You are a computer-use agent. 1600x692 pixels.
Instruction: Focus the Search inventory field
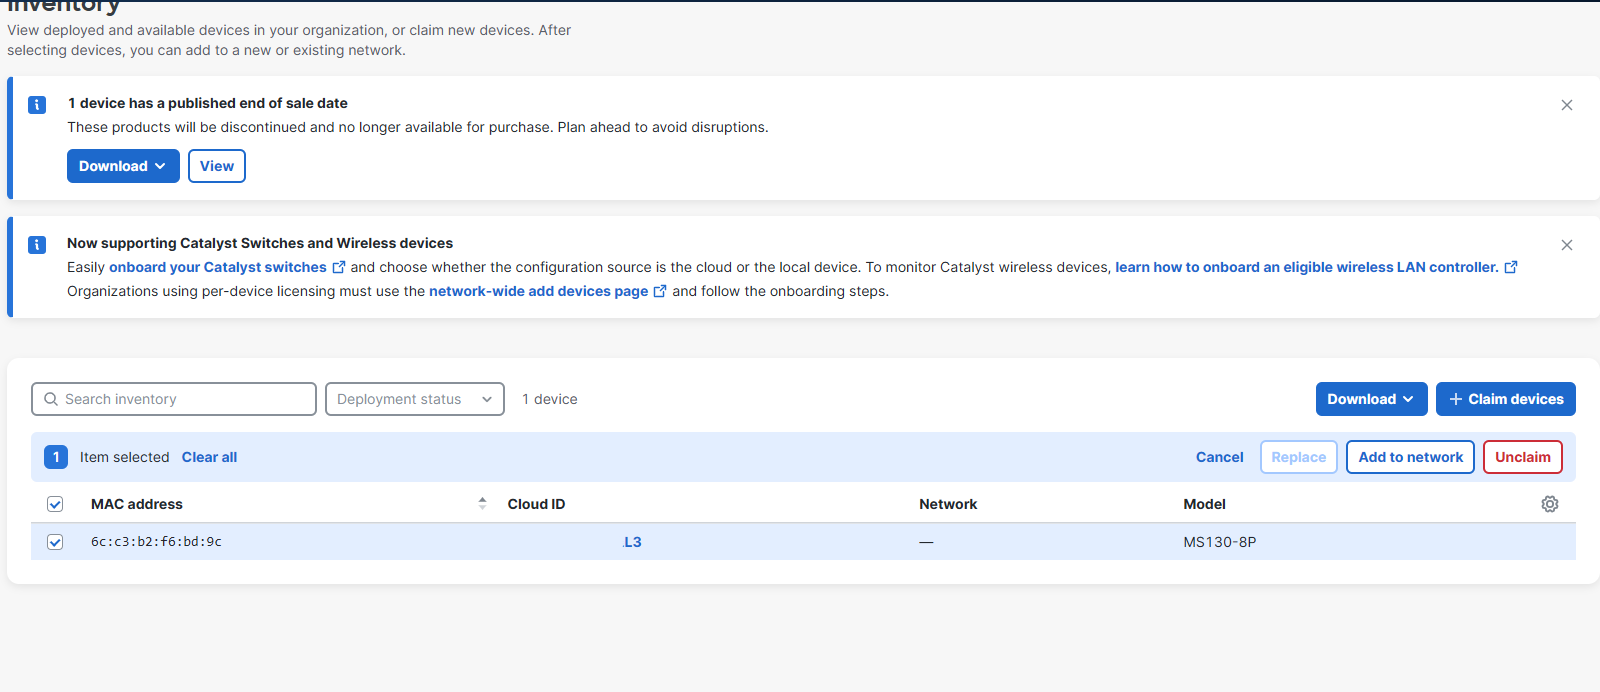(174, 399)
